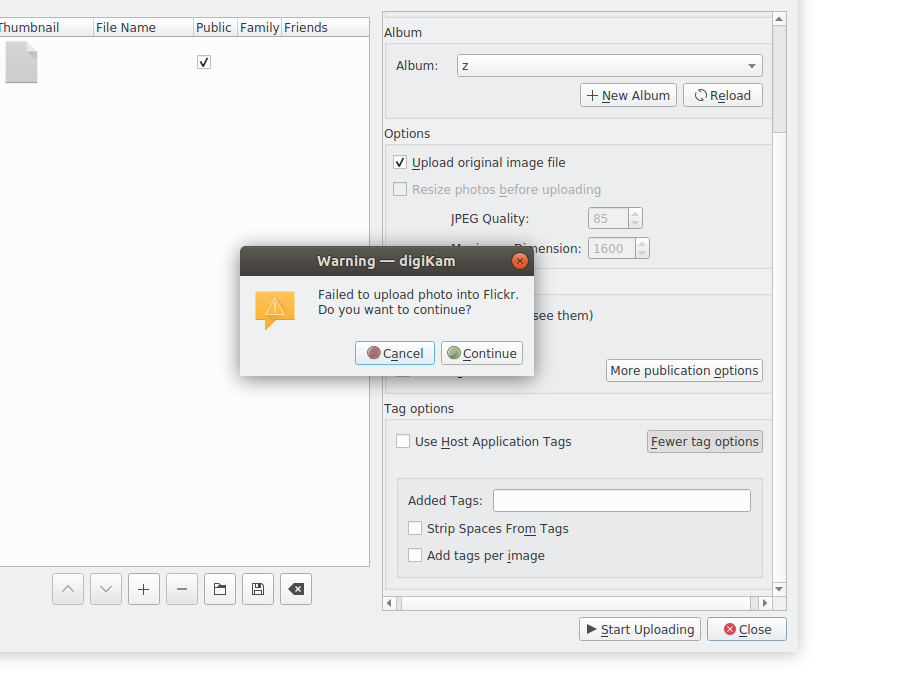918x686 pixels.
Task: Add a photo with the plus button
Action: point(144,590)
